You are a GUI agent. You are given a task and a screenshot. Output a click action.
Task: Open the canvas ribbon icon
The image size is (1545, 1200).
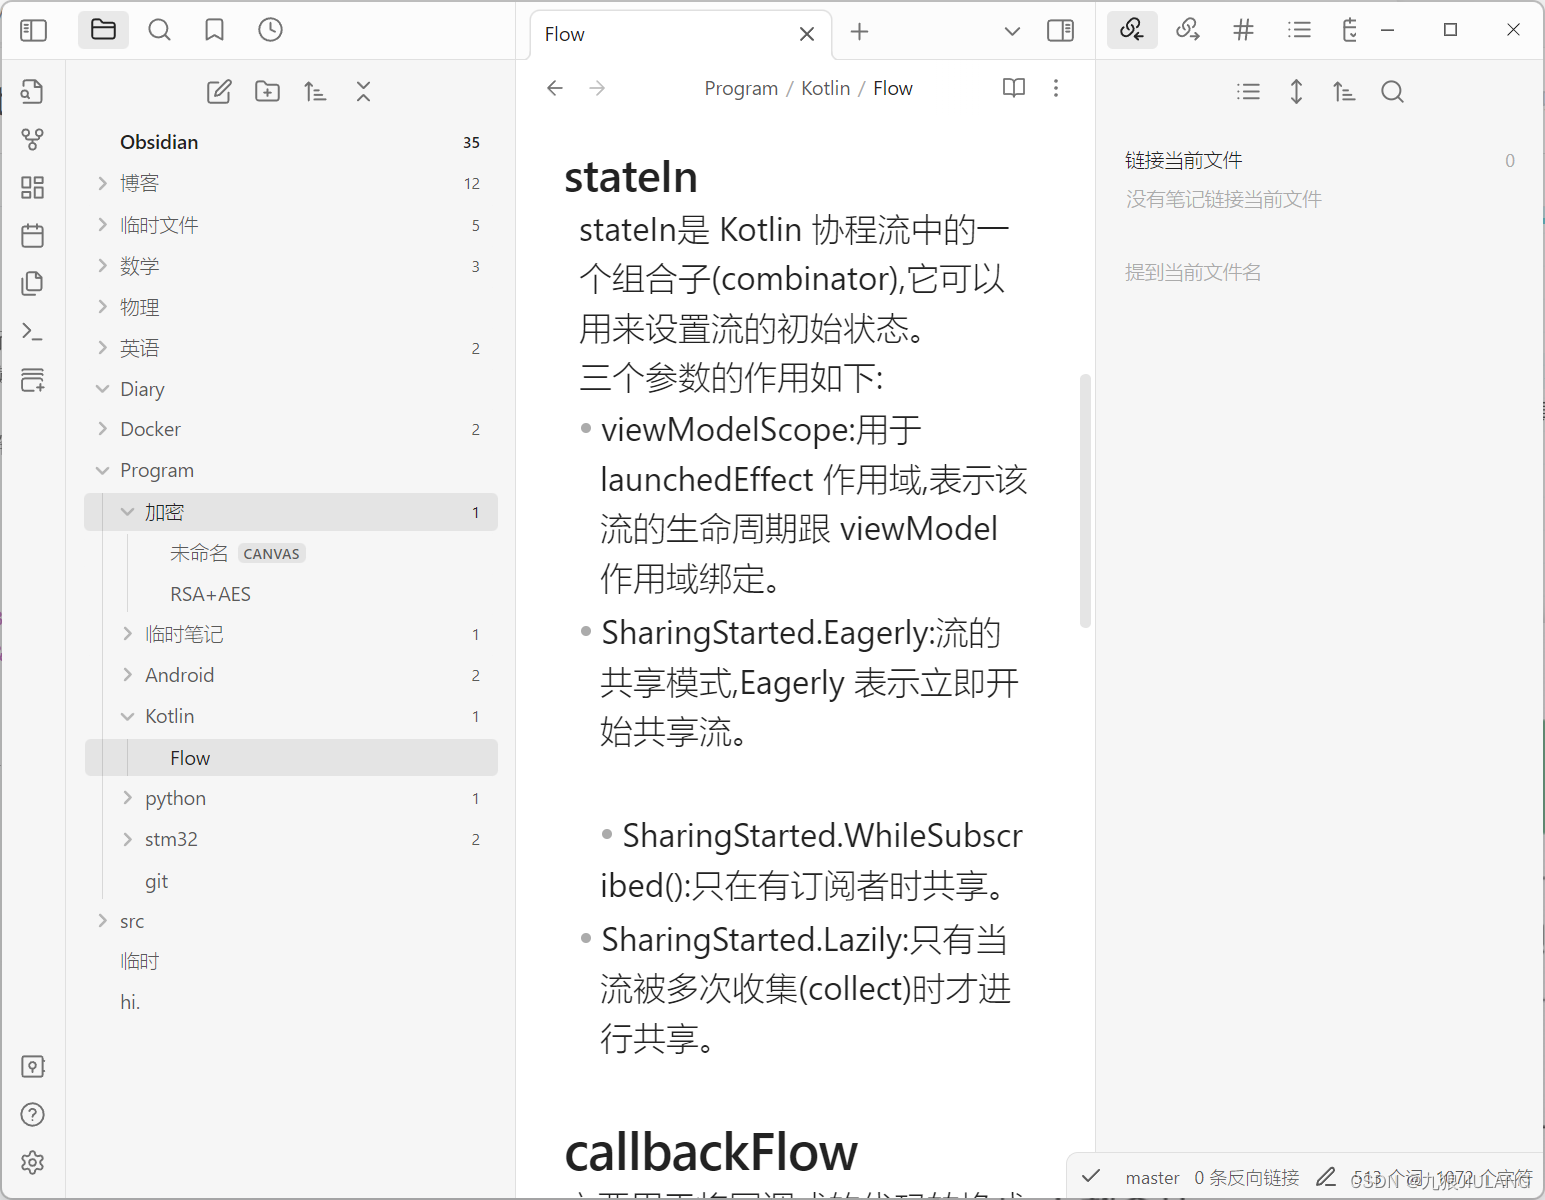point(32,187)
